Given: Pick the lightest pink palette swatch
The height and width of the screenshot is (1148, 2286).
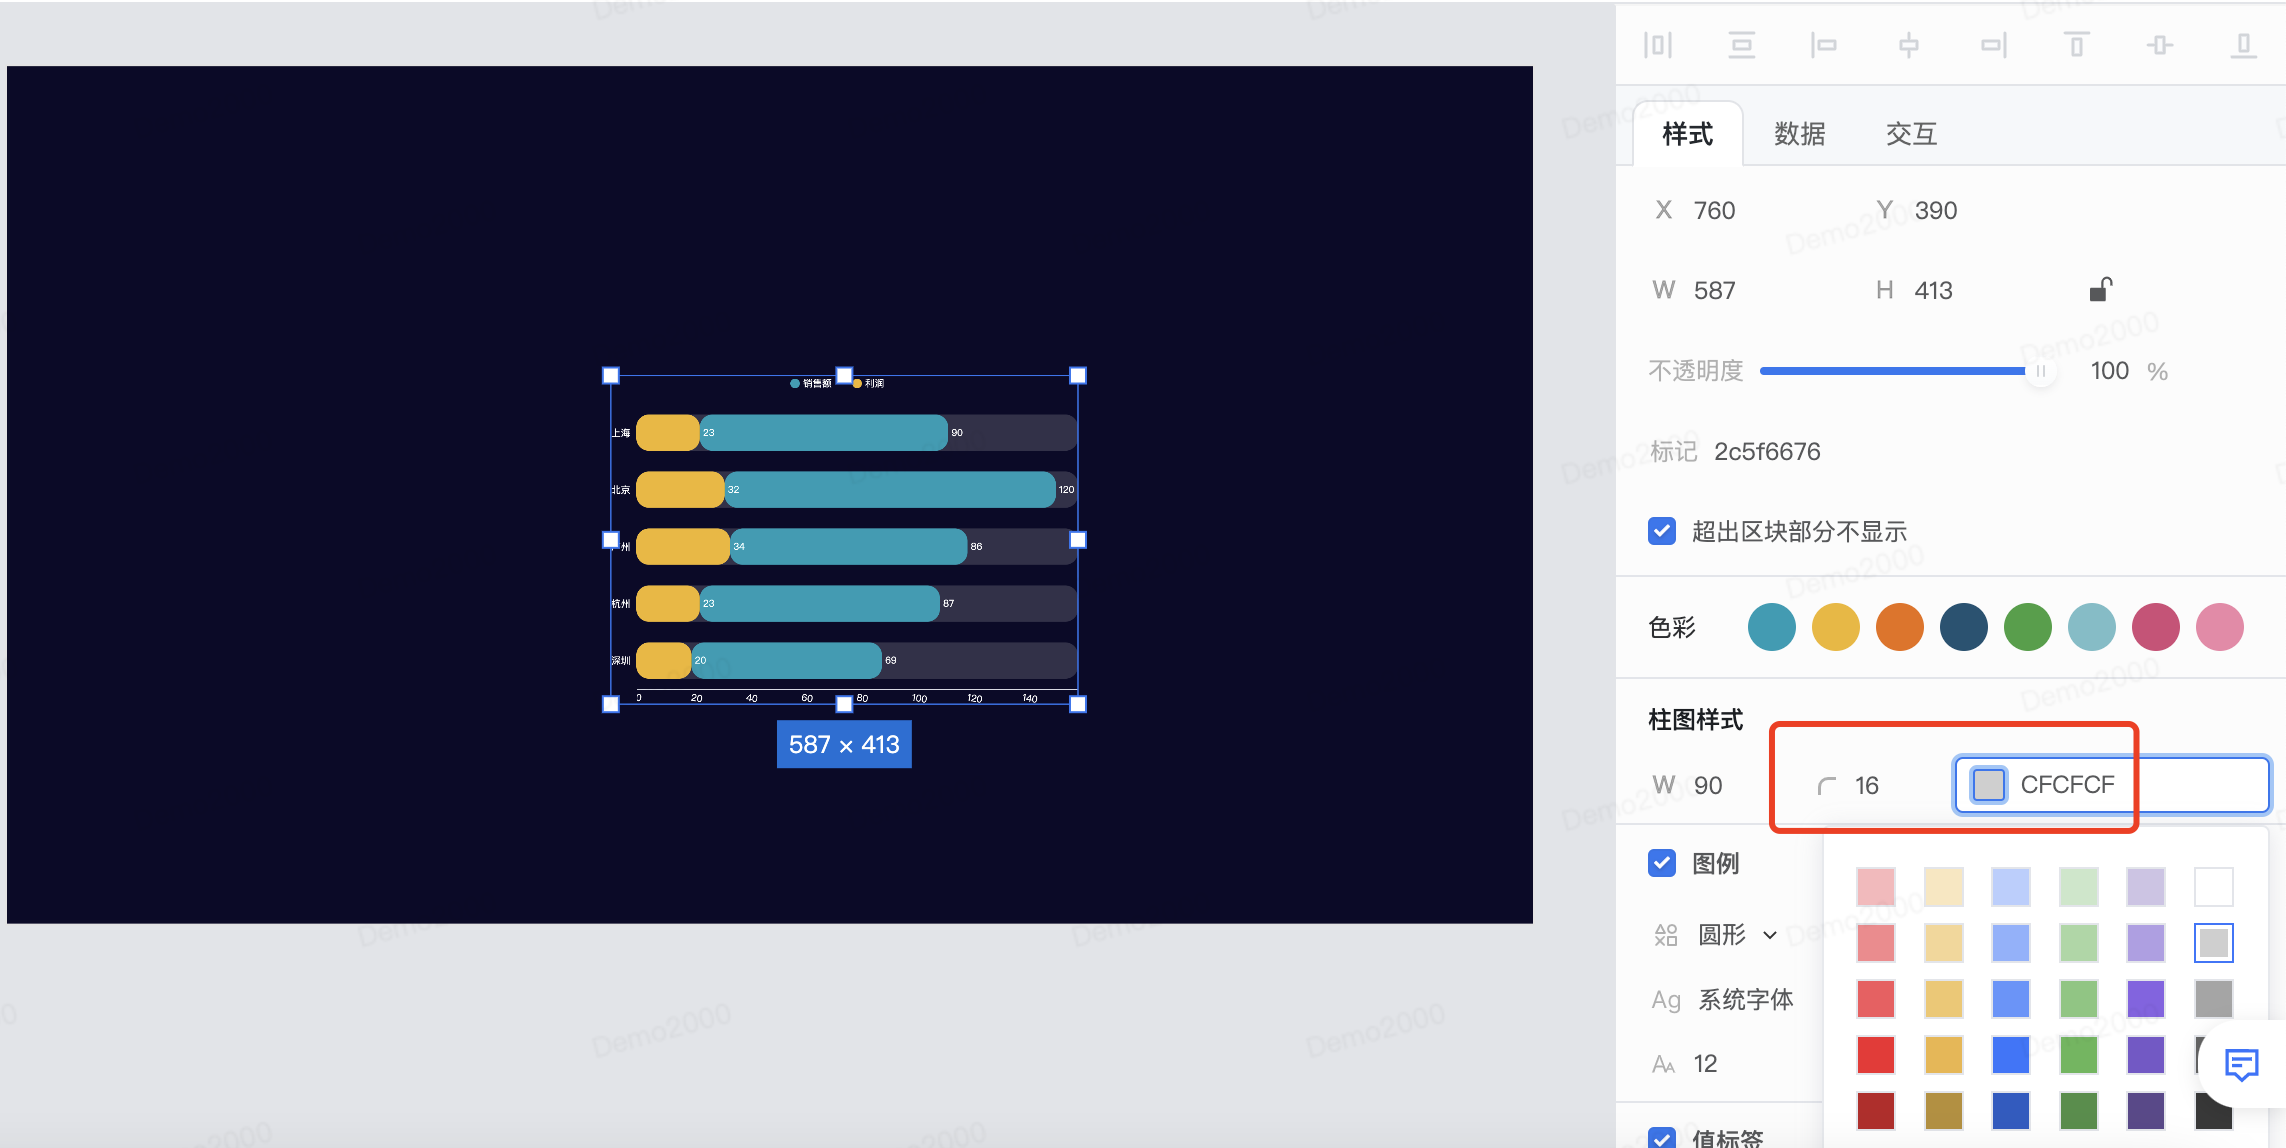Looking at the screenshot, I should click(x=1876, y=887).
